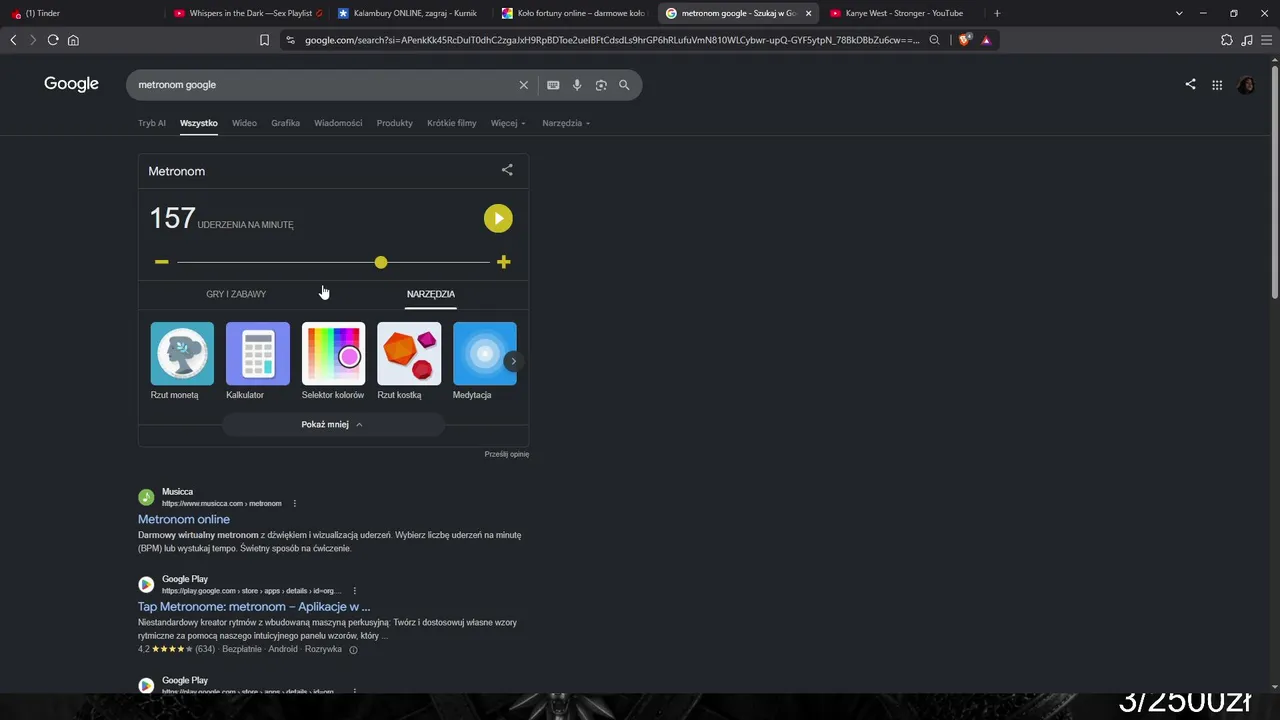Open the Narzędzia search tools dropdown
The height and width of the screenshot is (720, 1280).
tap(566, 123)
